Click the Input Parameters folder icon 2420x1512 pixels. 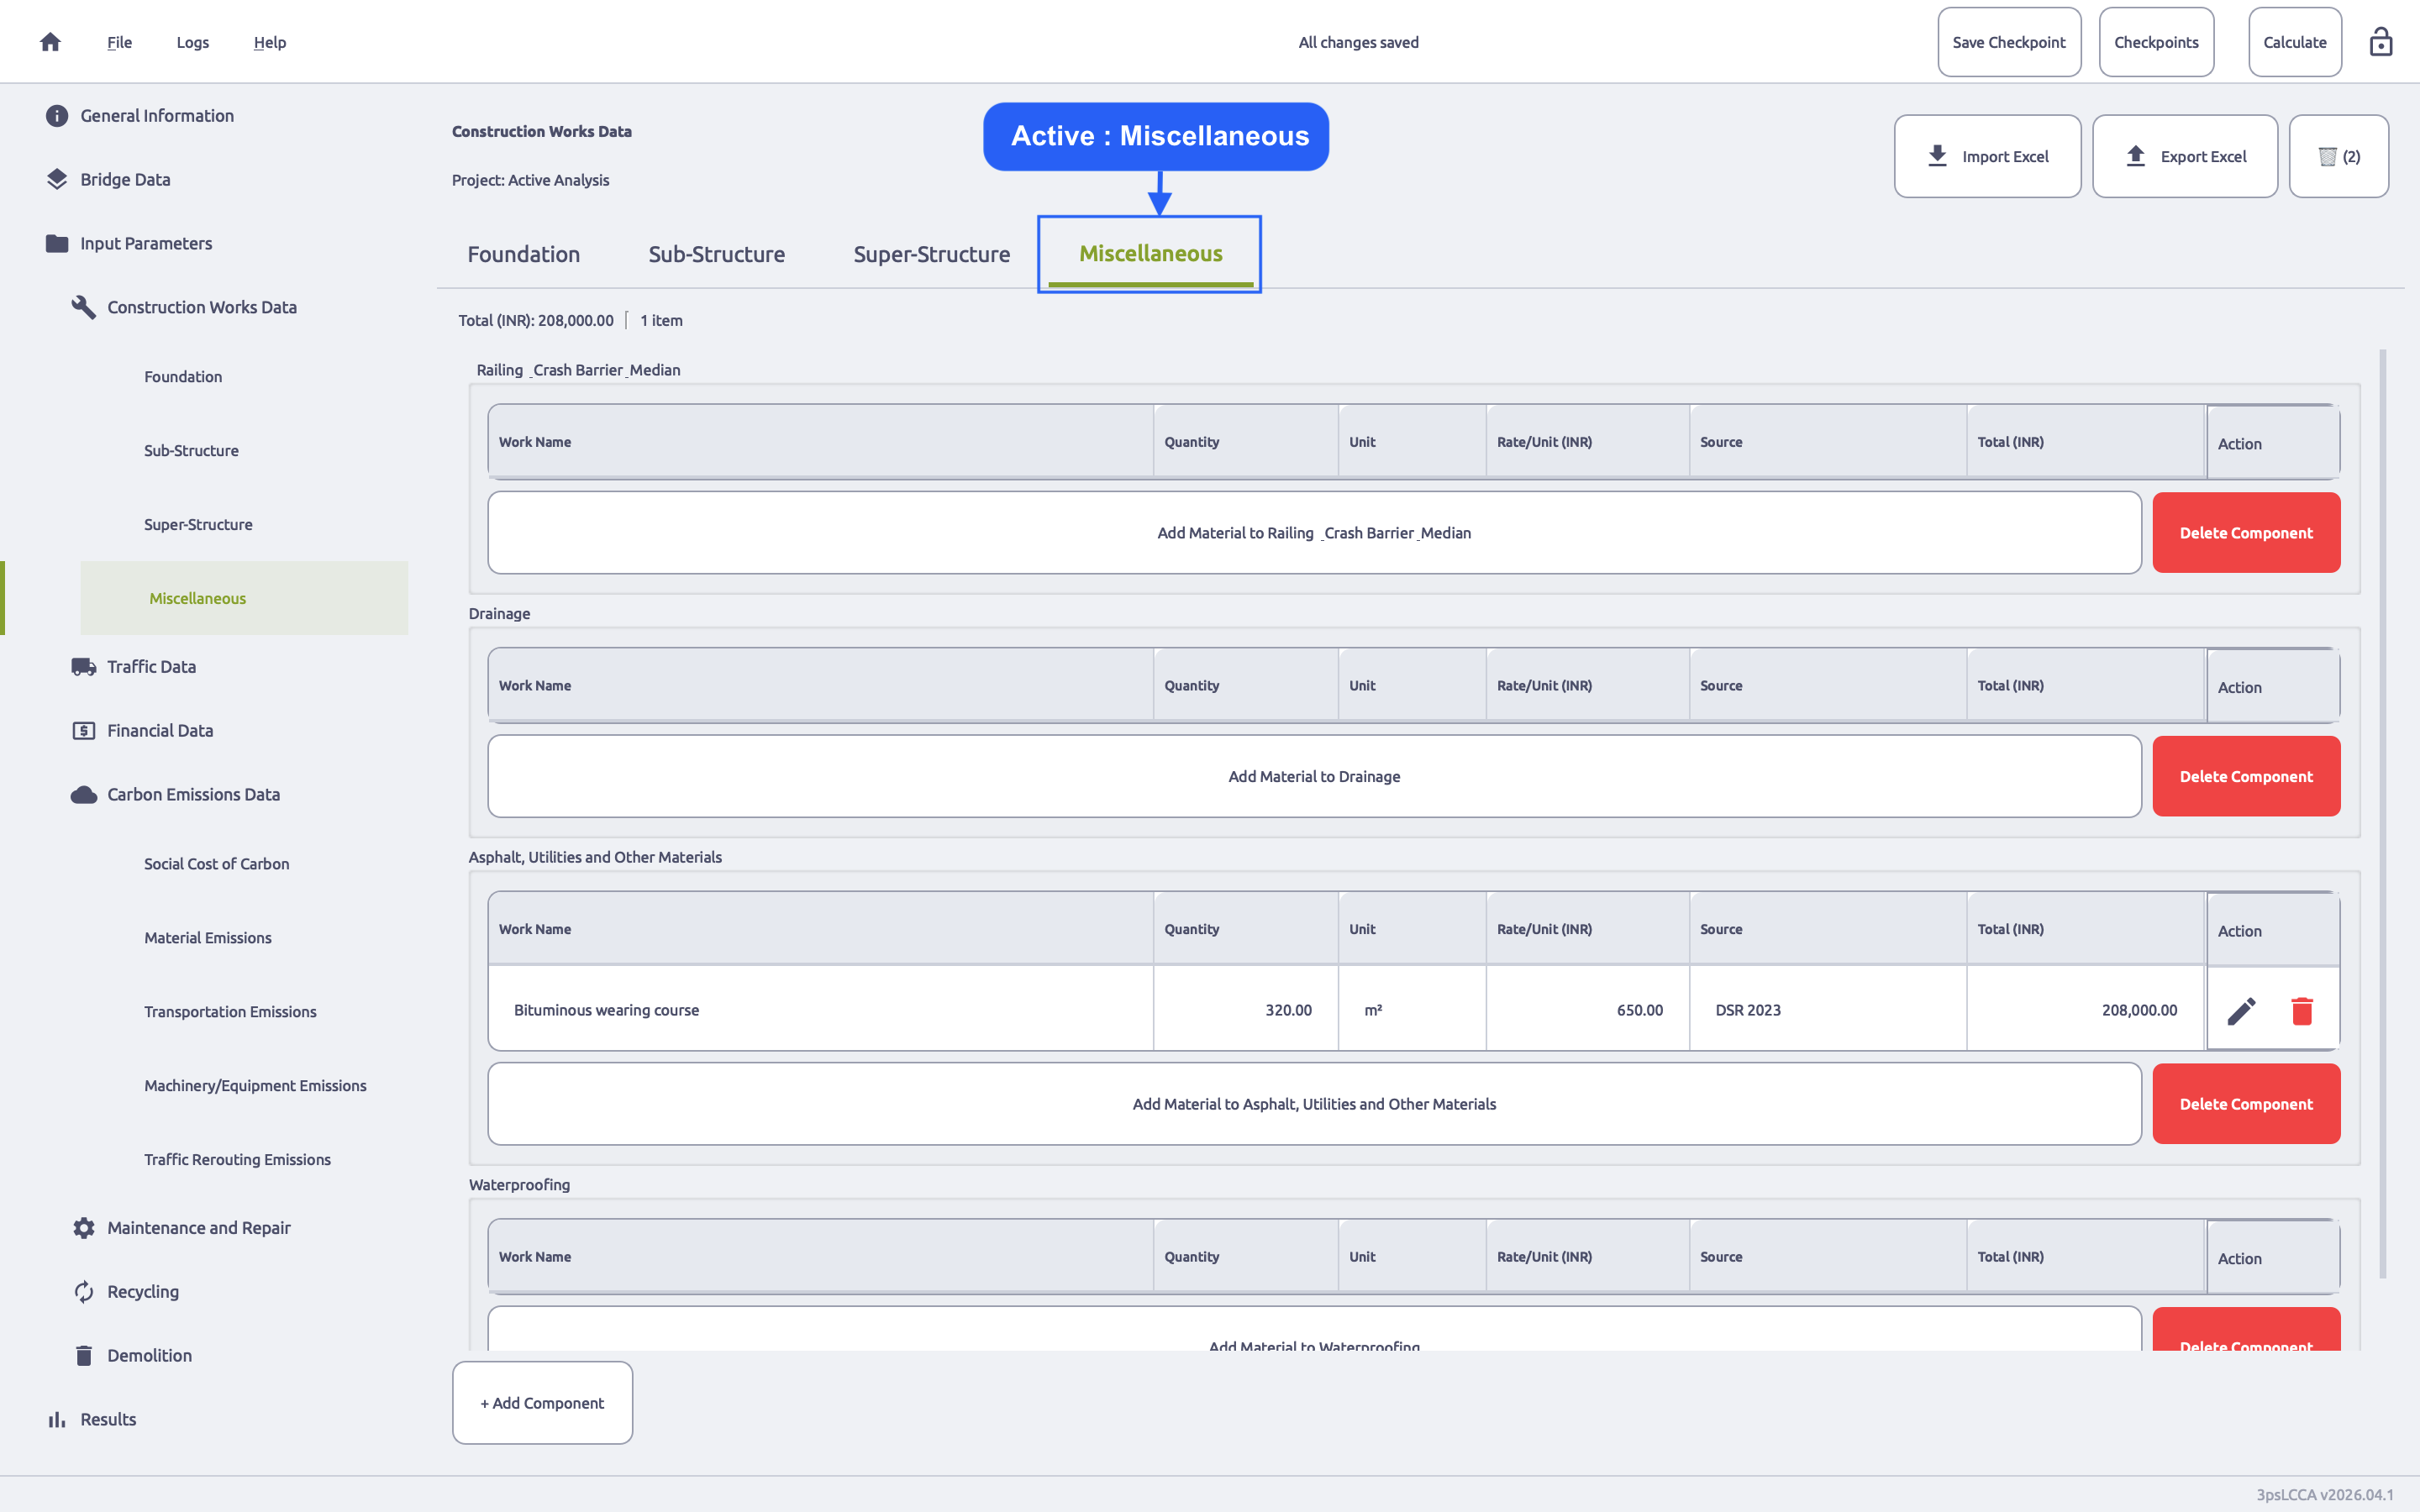(x=57, y=244)
